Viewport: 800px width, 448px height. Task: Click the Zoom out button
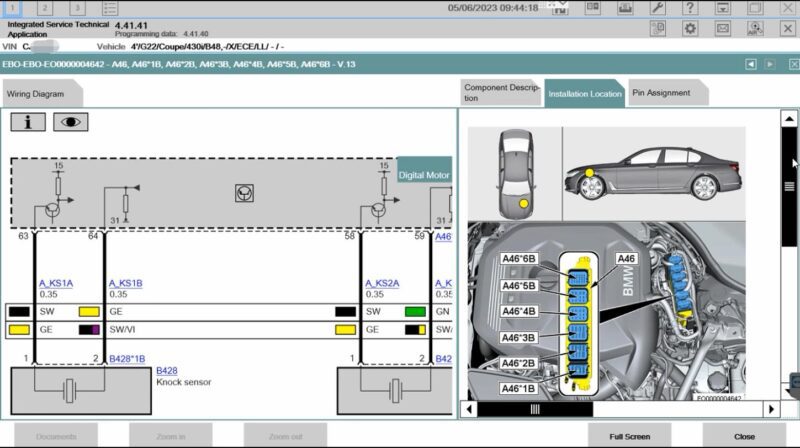[286, 436]
